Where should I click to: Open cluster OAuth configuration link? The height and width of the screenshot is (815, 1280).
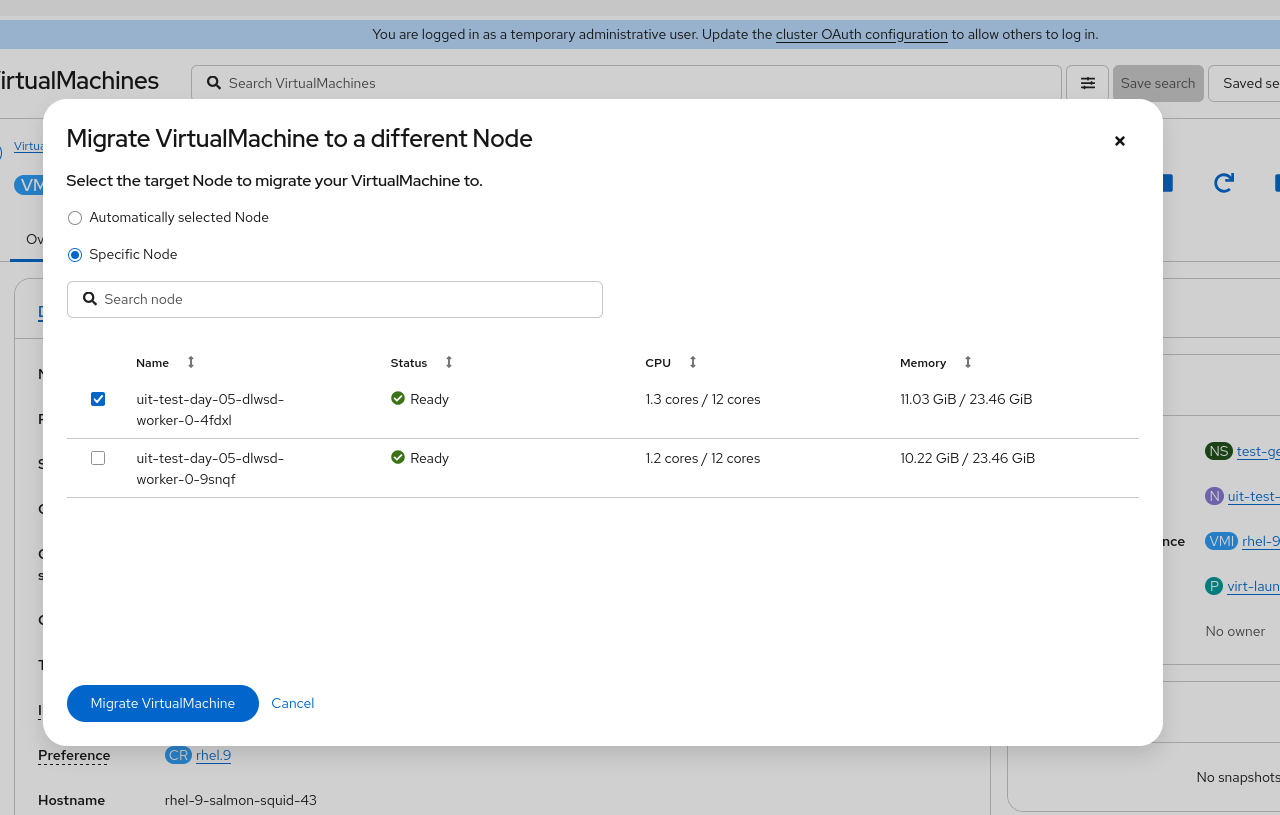point(862,34)
